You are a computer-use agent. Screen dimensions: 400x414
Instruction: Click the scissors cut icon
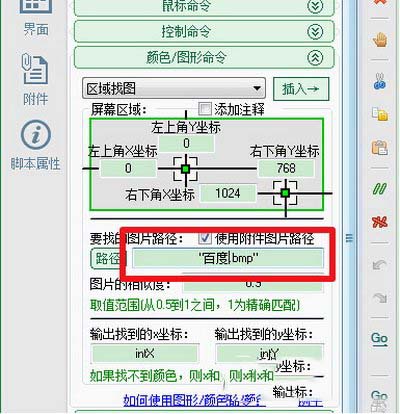coord(379,82)
